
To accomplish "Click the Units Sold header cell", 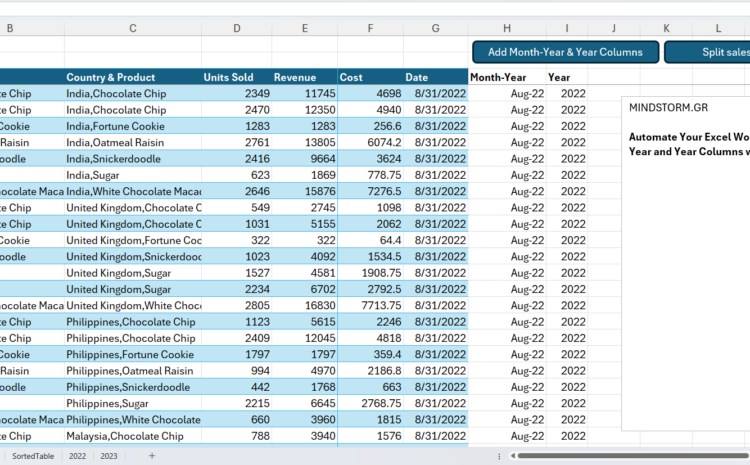I will (237, 77).
